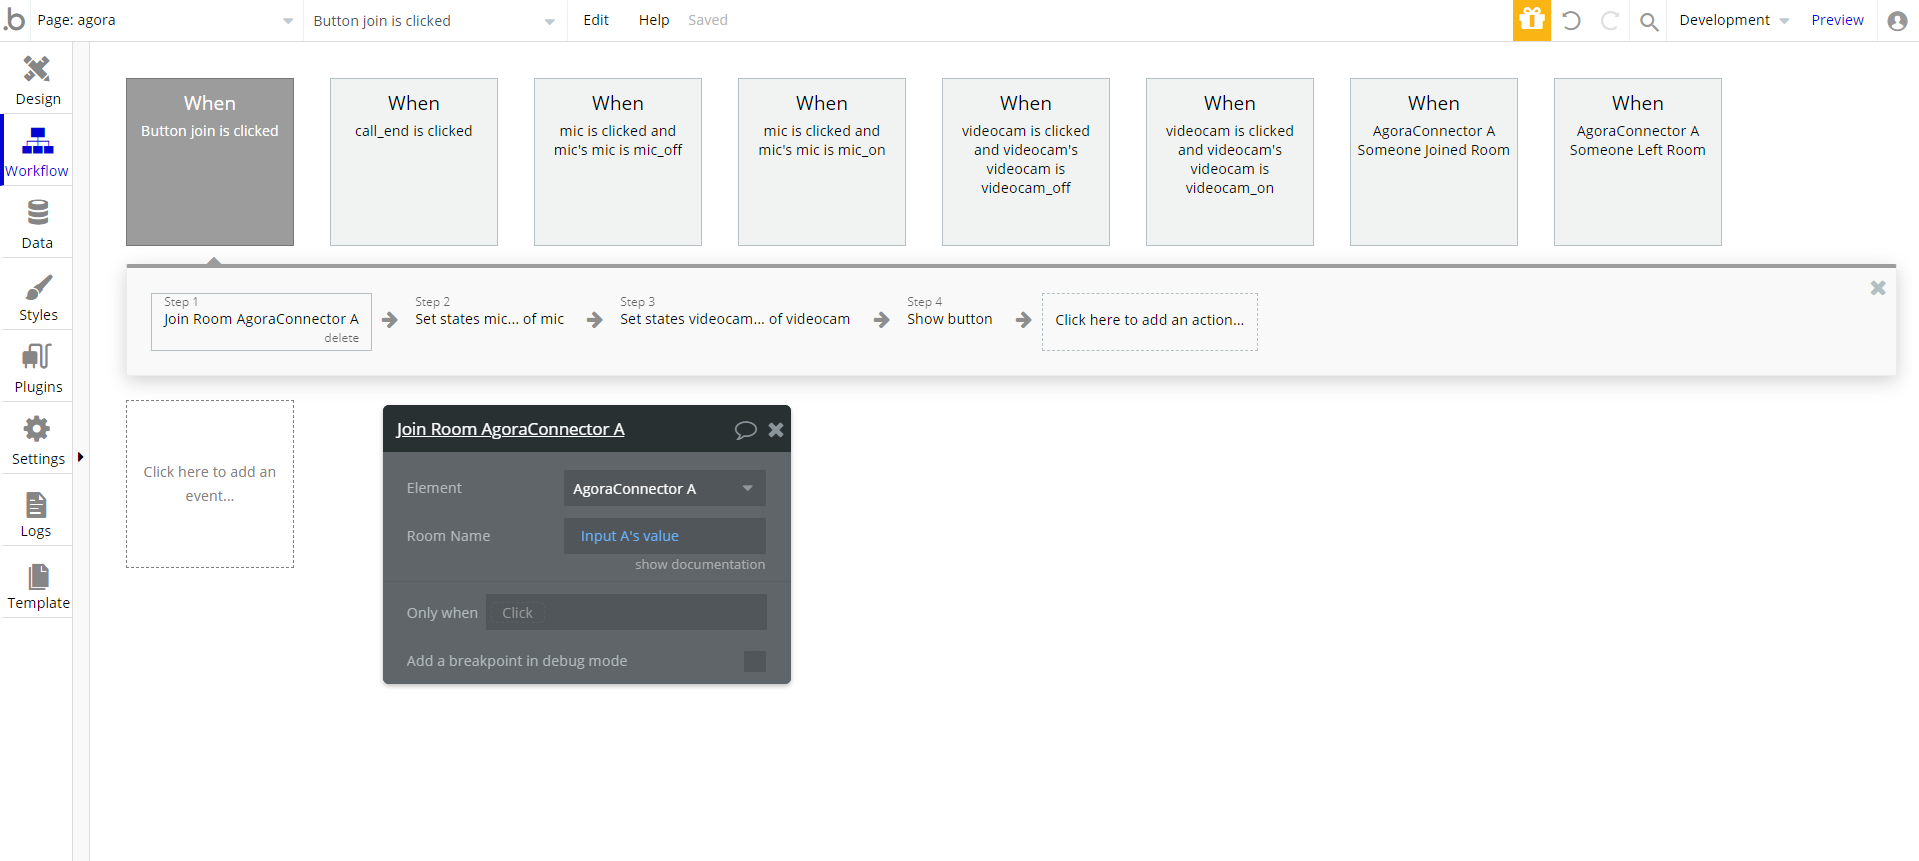
Task: Select Someone Left Room event
Action: (1638, 162)
